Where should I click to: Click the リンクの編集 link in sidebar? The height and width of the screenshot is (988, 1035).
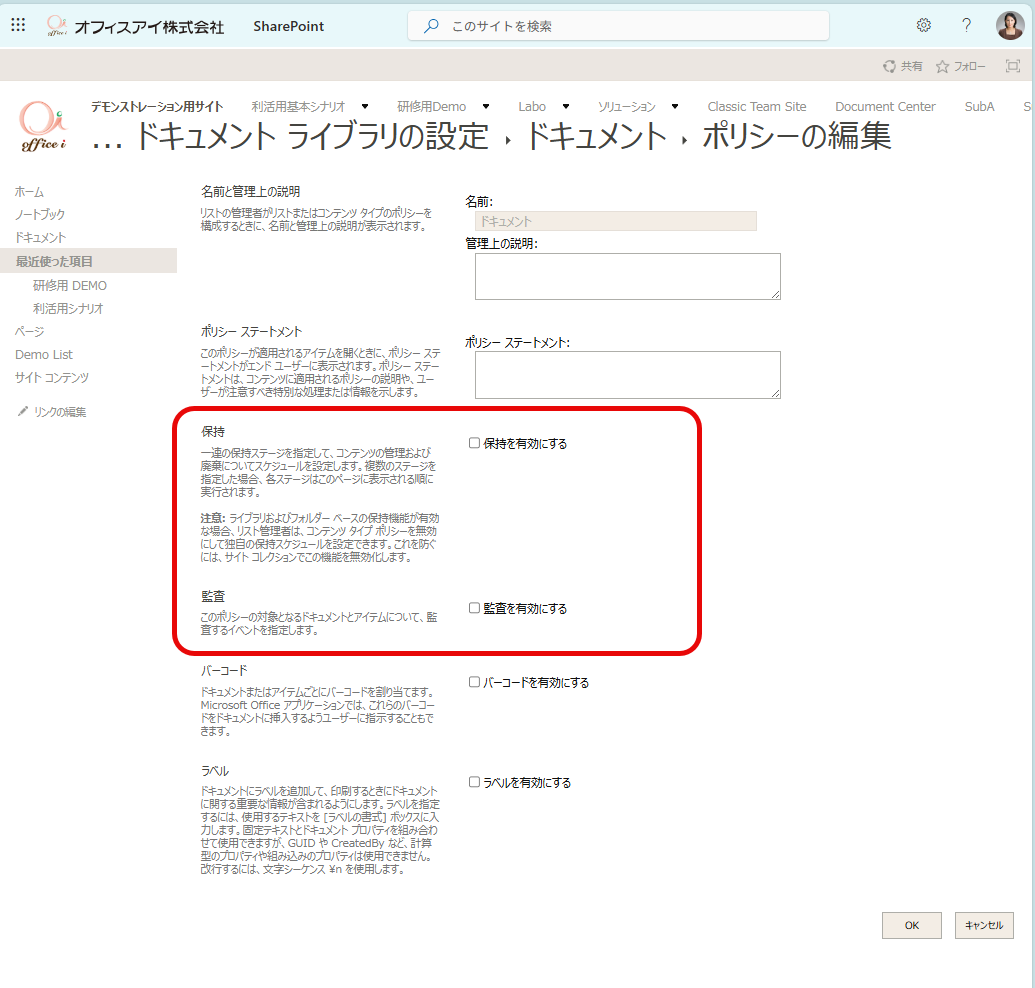pos(59,412)
